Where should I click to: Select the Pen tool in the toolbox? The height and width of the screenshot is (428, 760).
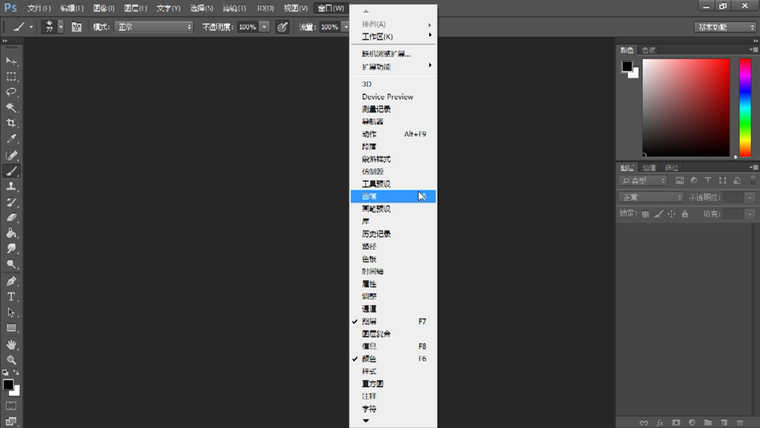(12, 281)
